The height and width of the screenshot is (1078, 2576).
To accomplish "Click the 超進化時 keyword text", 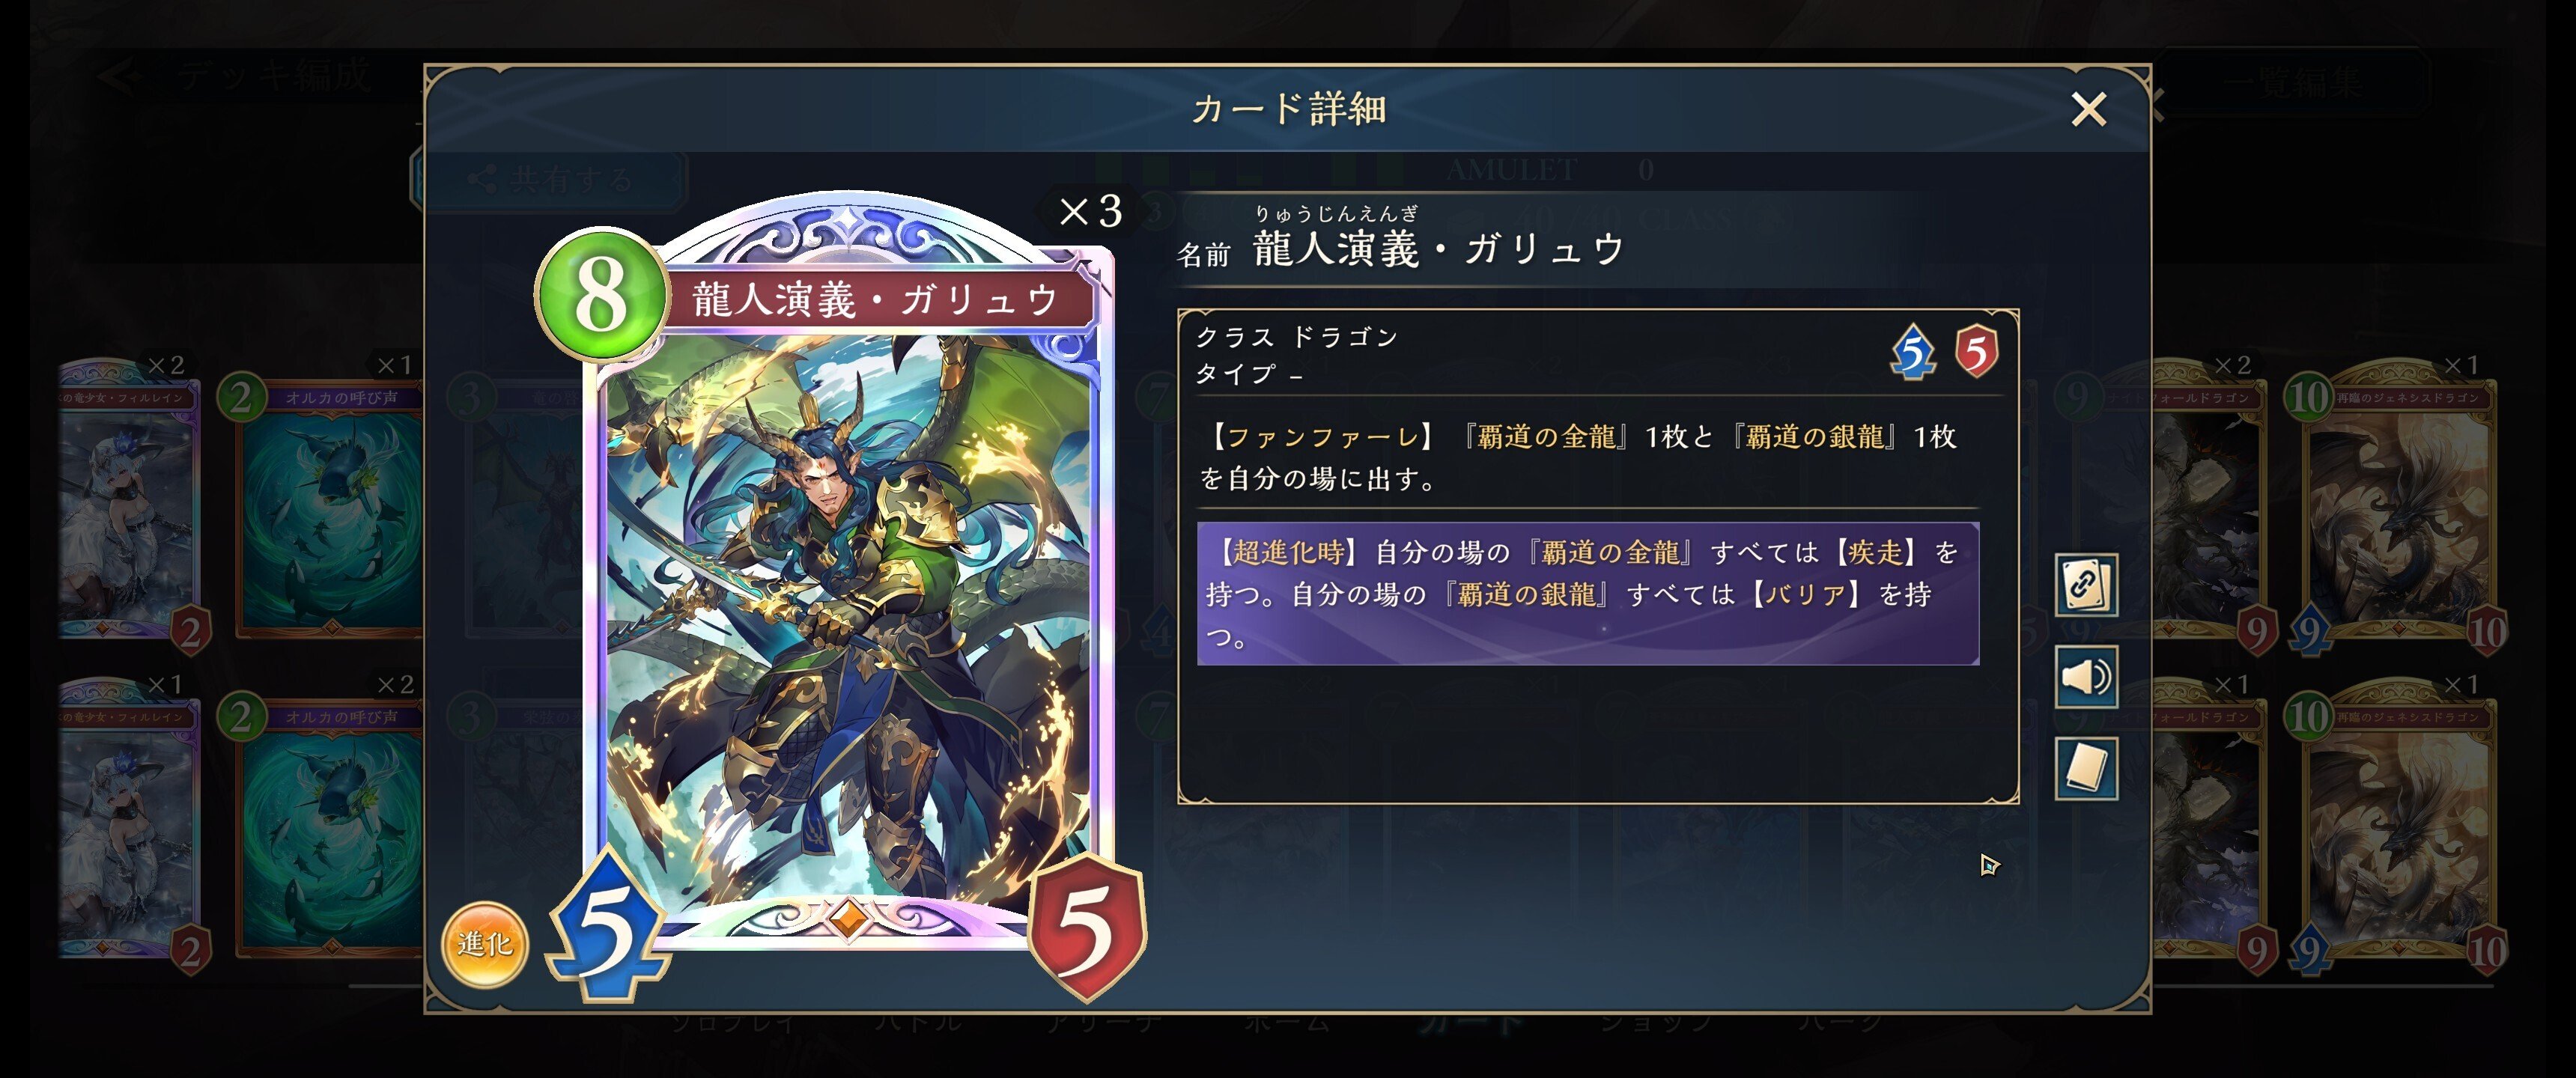I will [x=1287, y=552].
